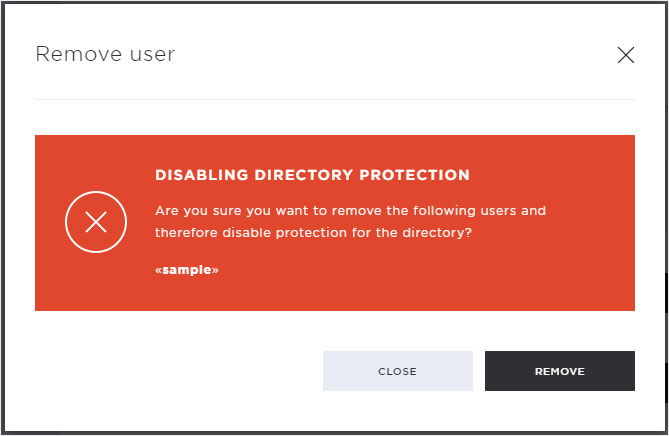Cancel using the CLOSE button
Screen dimensions: 669x436
[x=398, y=371]
